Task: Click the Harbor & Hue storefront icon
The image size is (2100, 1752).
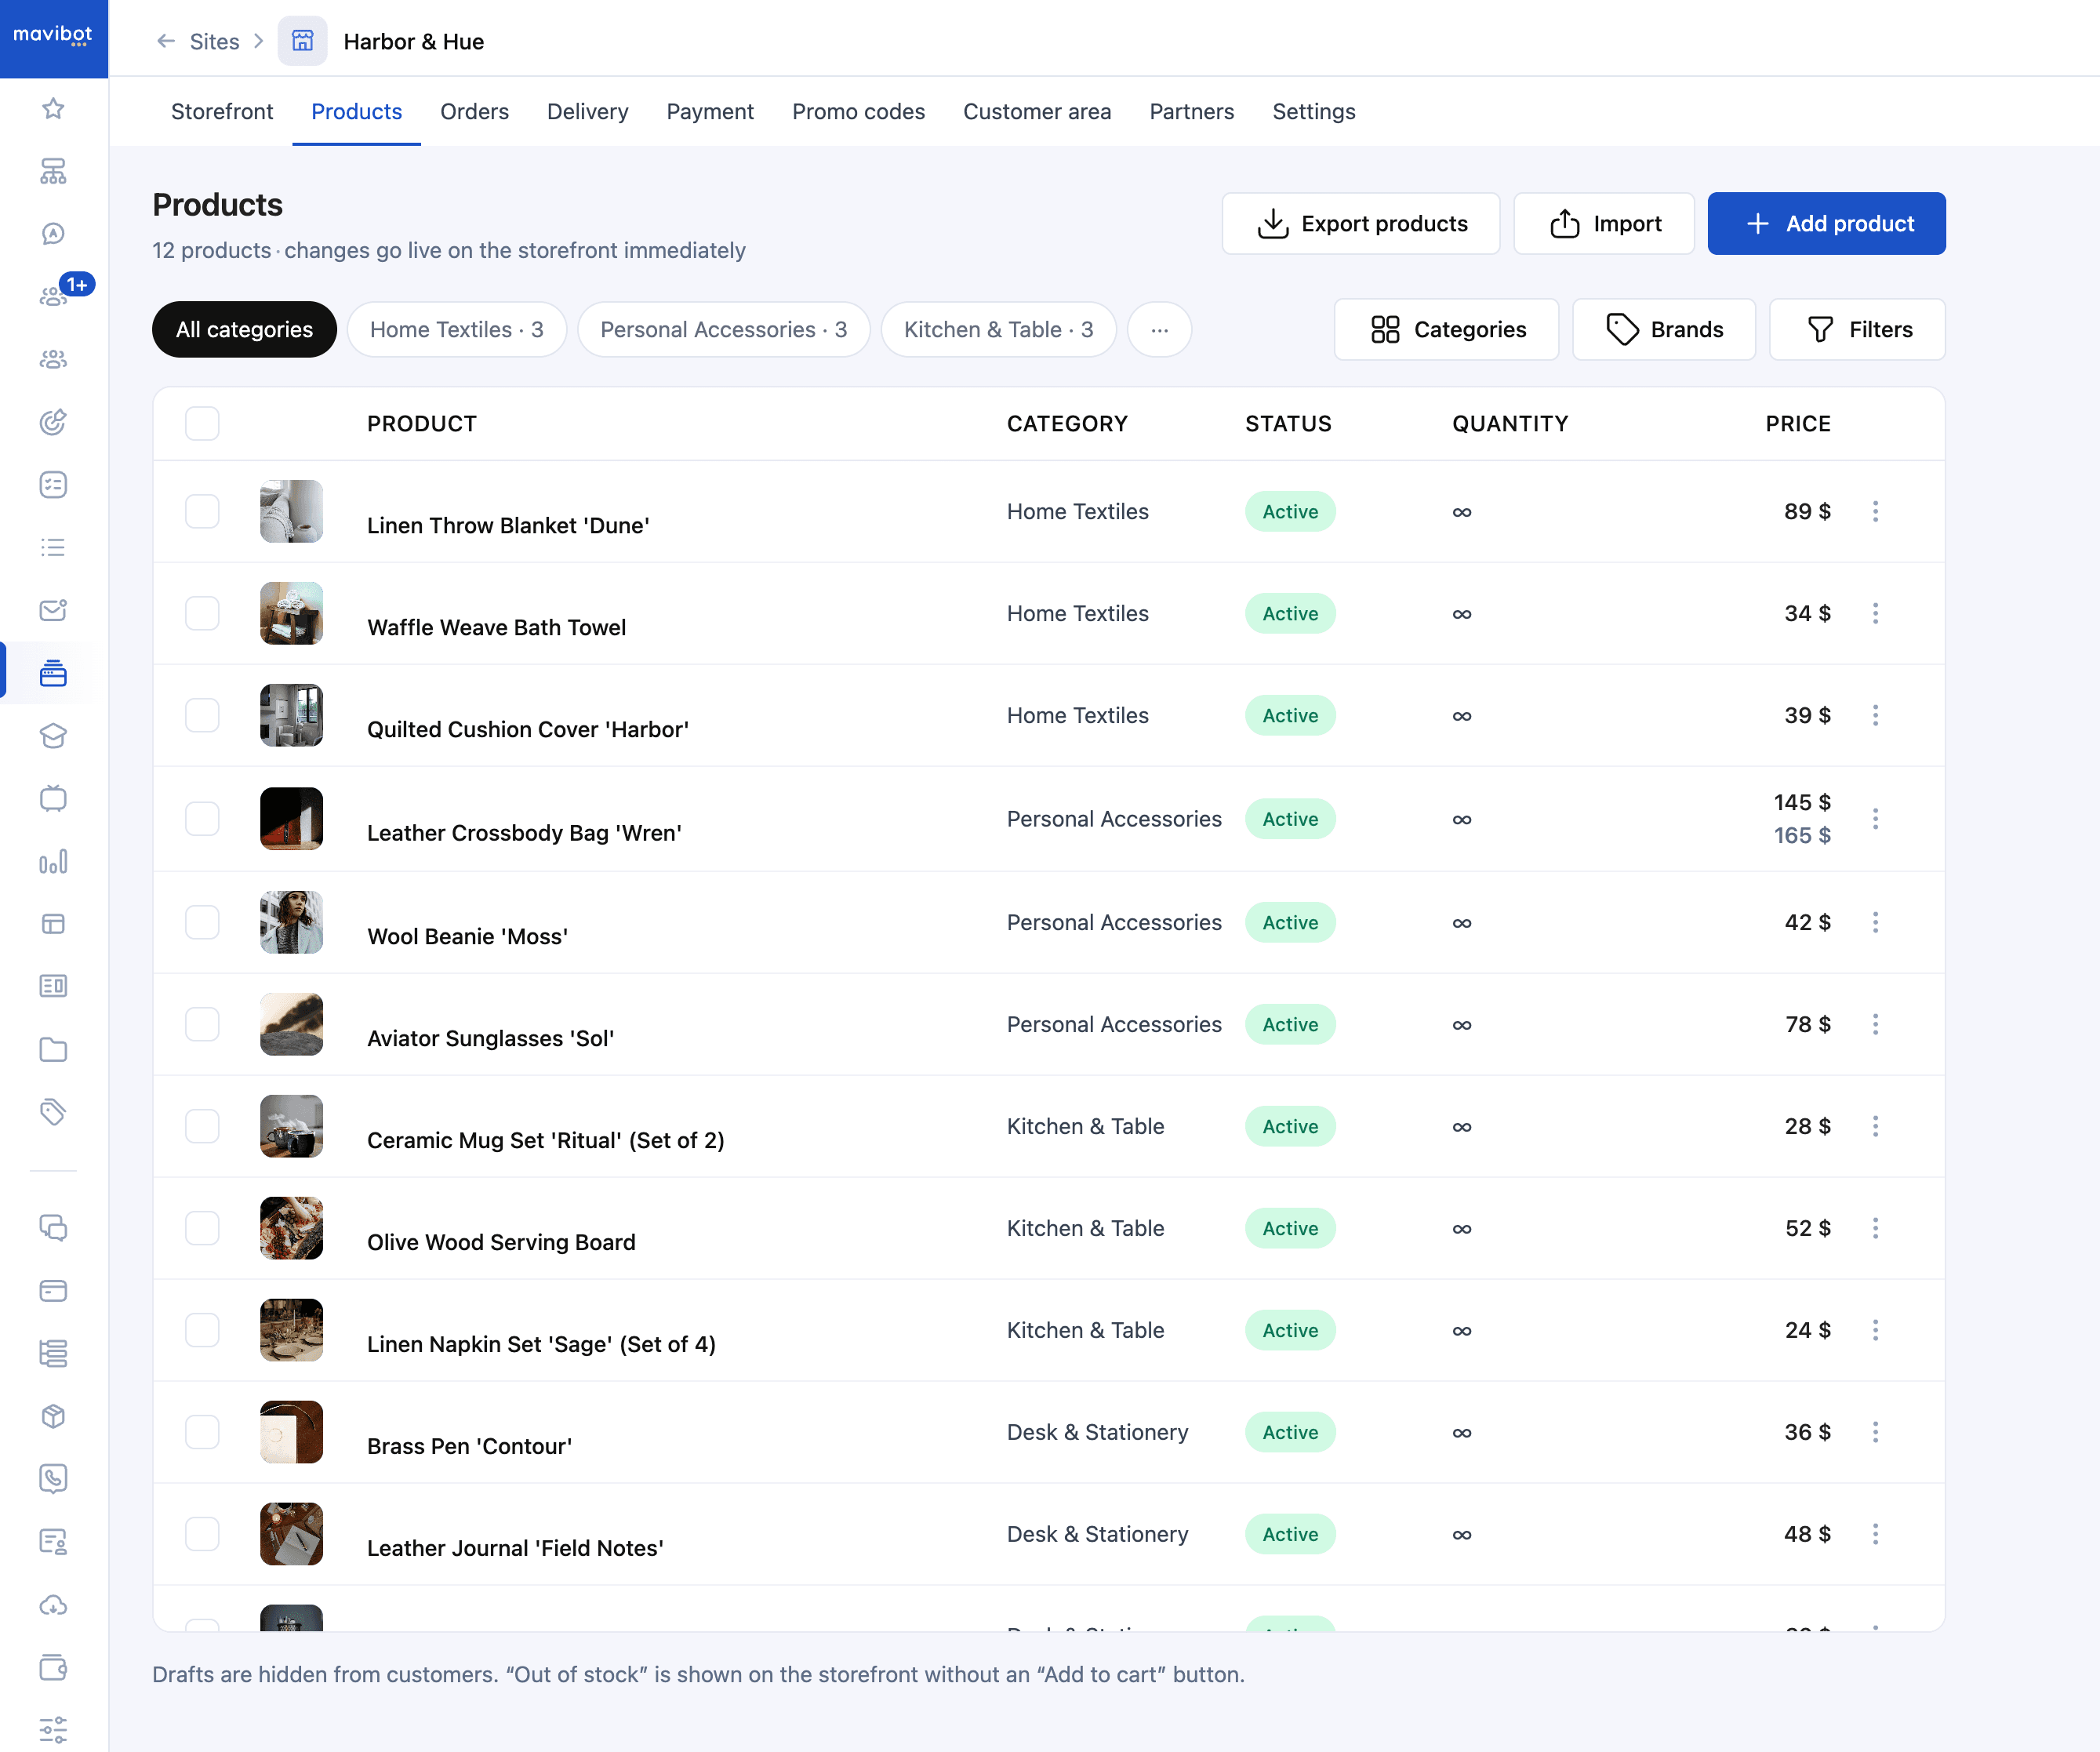Action: point(302,41)
